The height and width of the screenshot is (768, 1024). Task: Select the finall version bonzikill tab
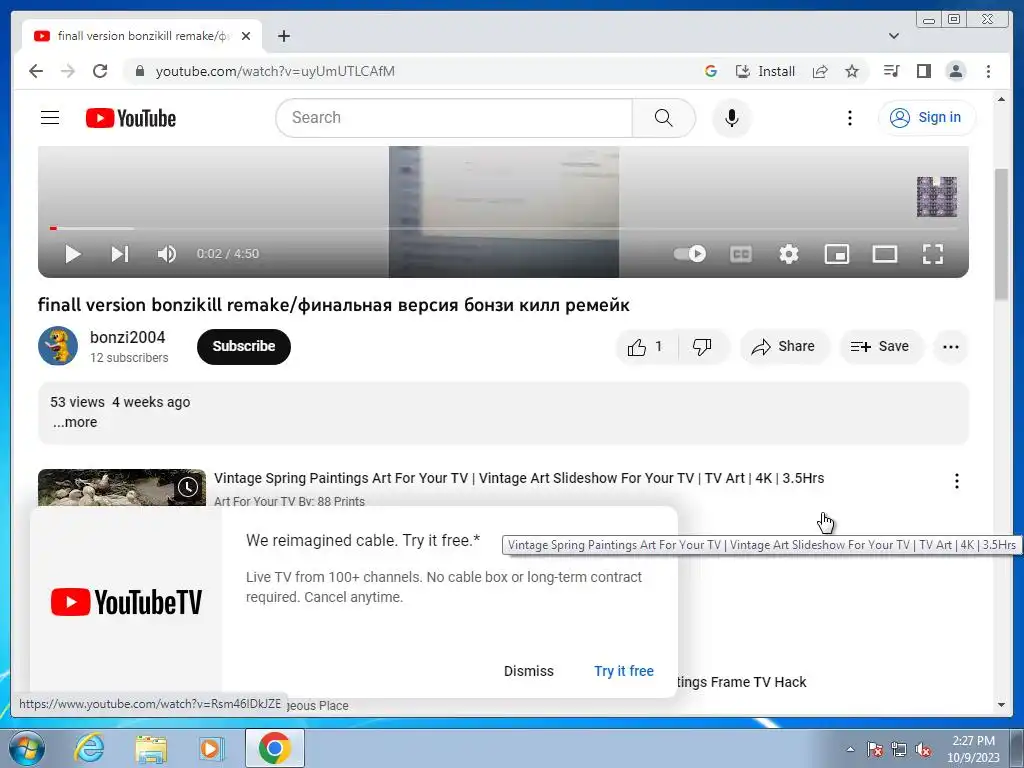142,36
